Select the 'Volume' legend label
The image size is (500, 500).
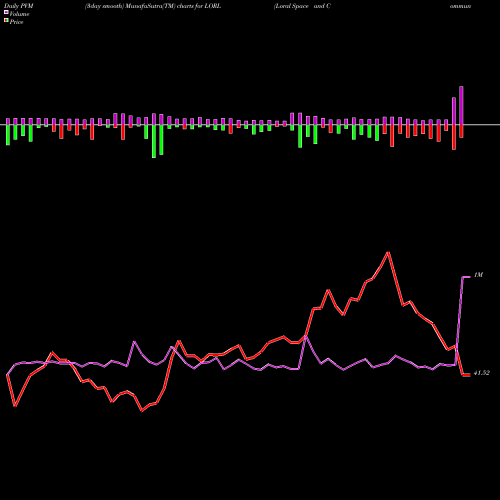tap(19, 14)
